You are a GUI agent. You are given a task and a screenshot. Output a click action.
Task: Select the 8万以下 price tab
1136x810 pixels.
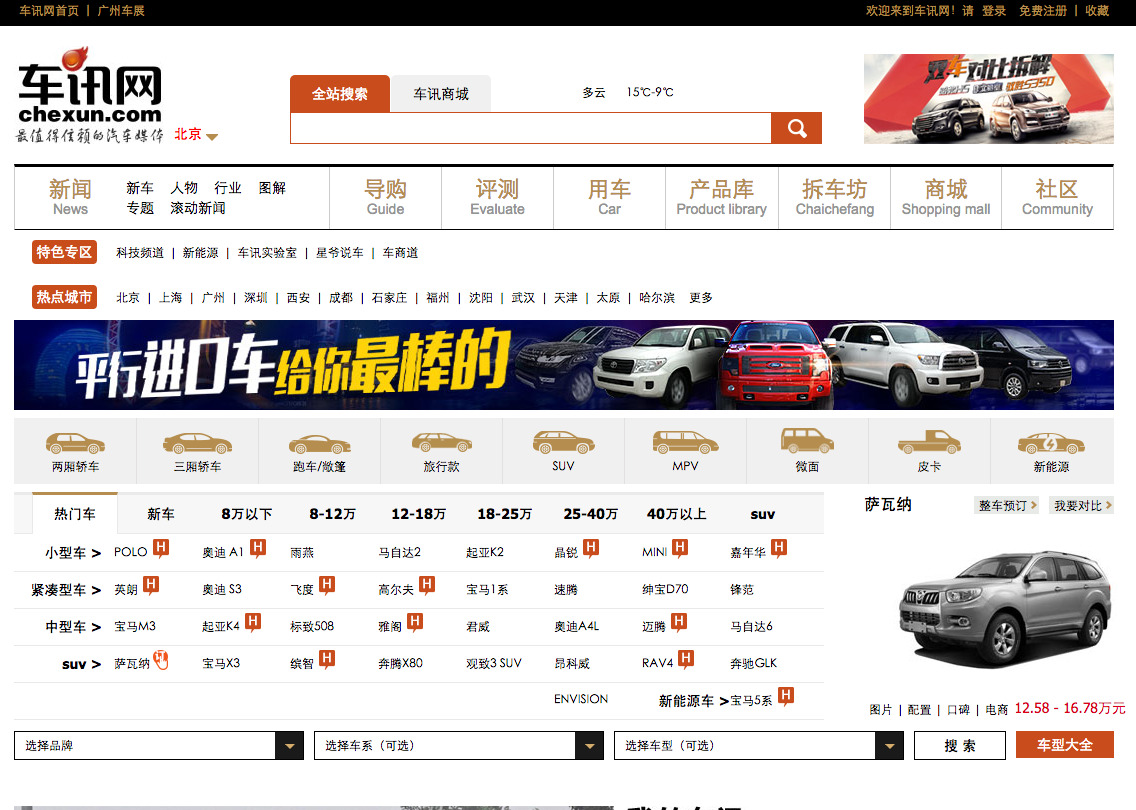pyautogui.click(x=247, y=514)
